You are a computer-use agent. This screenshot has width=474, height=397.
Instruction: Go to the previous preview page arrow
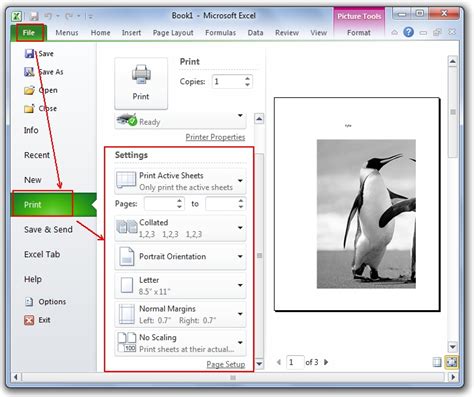pos(279,362)
